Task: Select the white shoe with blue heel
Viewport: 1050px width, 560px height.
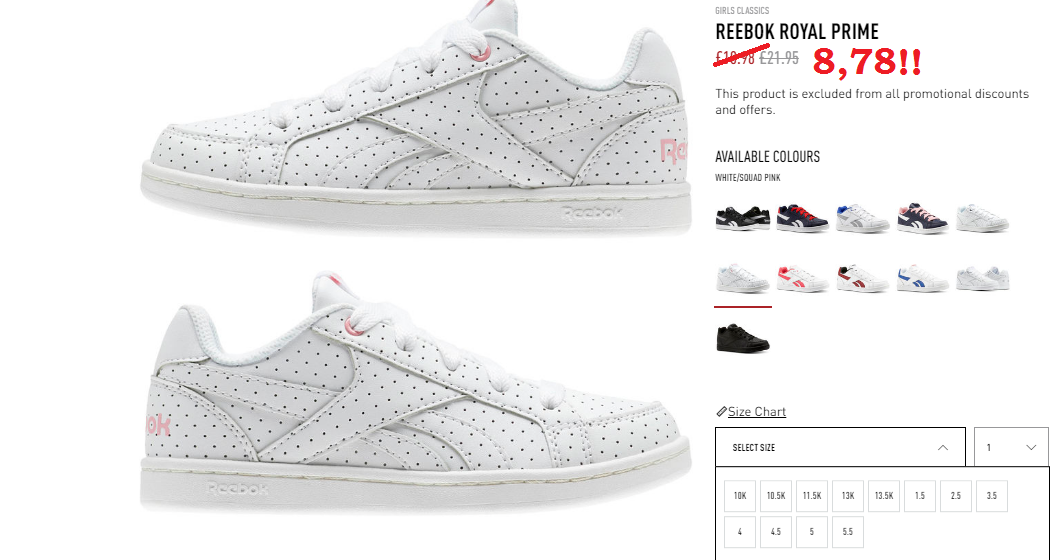Action: (862, 219)
